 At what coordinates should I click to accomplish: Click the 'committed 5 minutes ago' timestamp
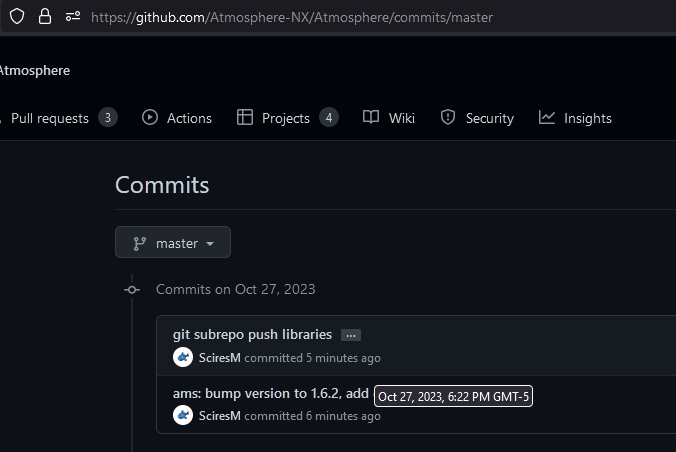[x=313, y=358]
